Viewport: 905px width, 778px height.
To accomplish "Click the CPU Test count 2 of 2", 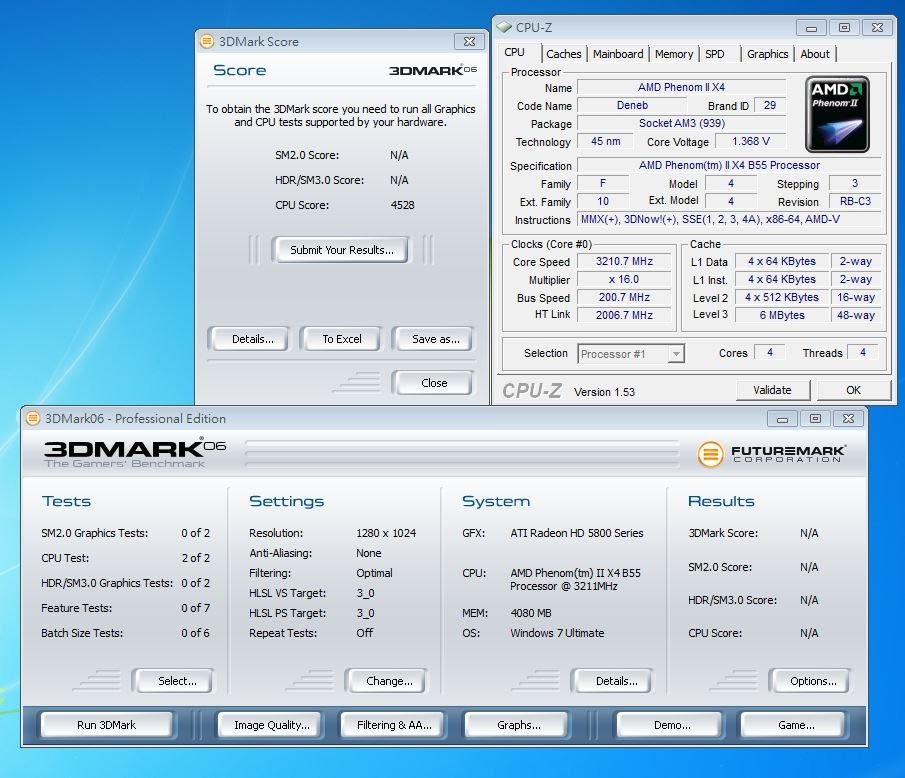I will pyautogui.click(x=196, y=558).
